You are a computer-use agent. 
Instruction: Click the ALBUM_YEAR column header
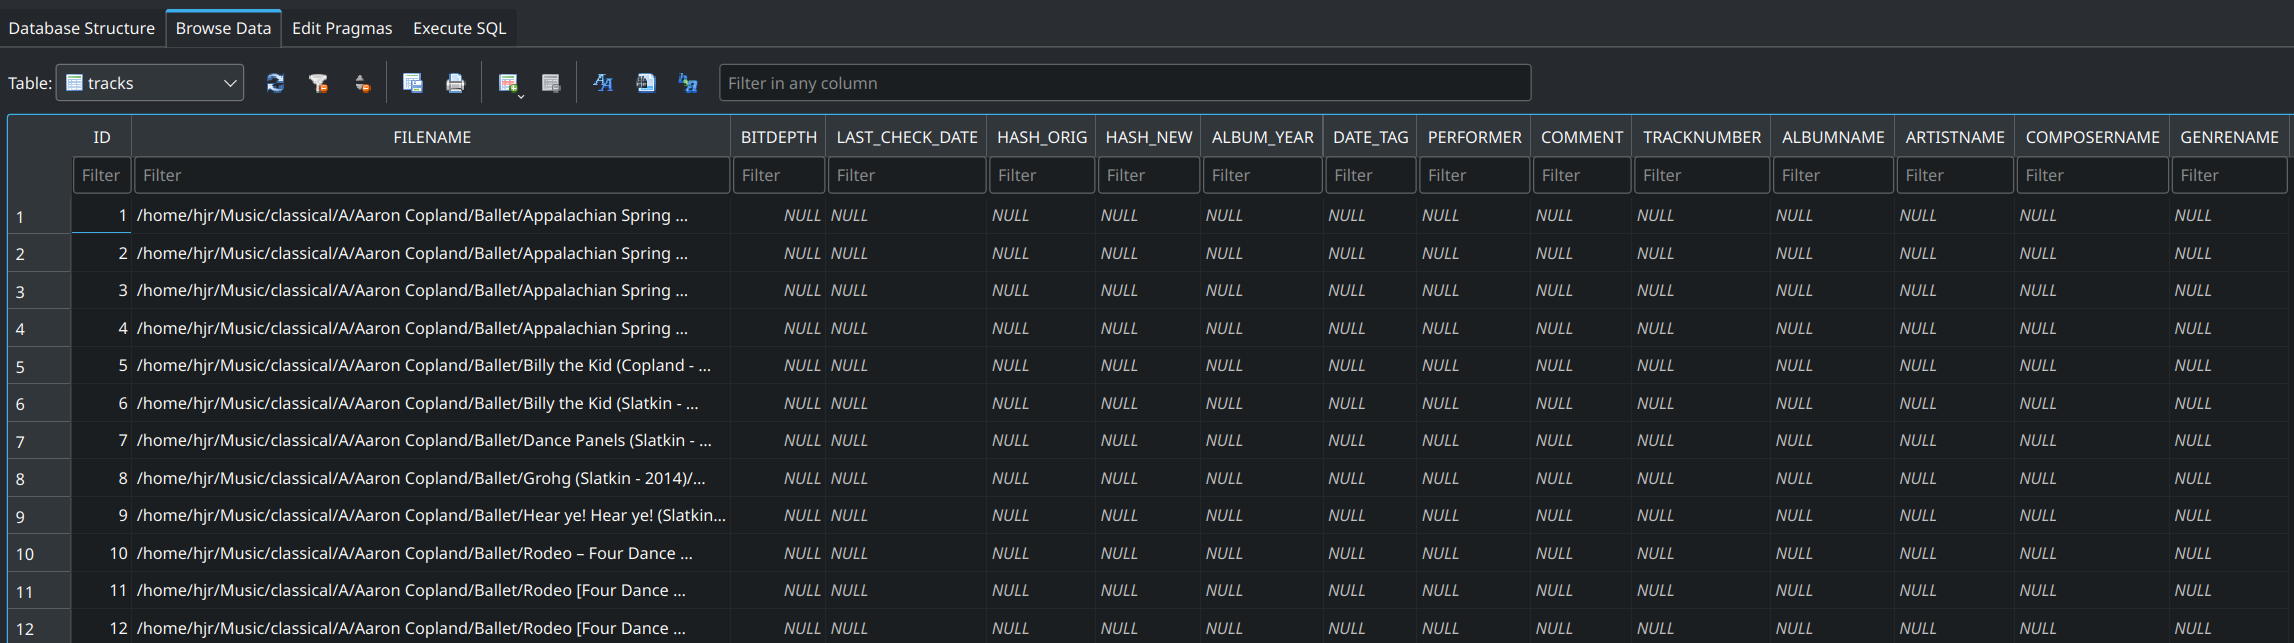(1262, 137)
